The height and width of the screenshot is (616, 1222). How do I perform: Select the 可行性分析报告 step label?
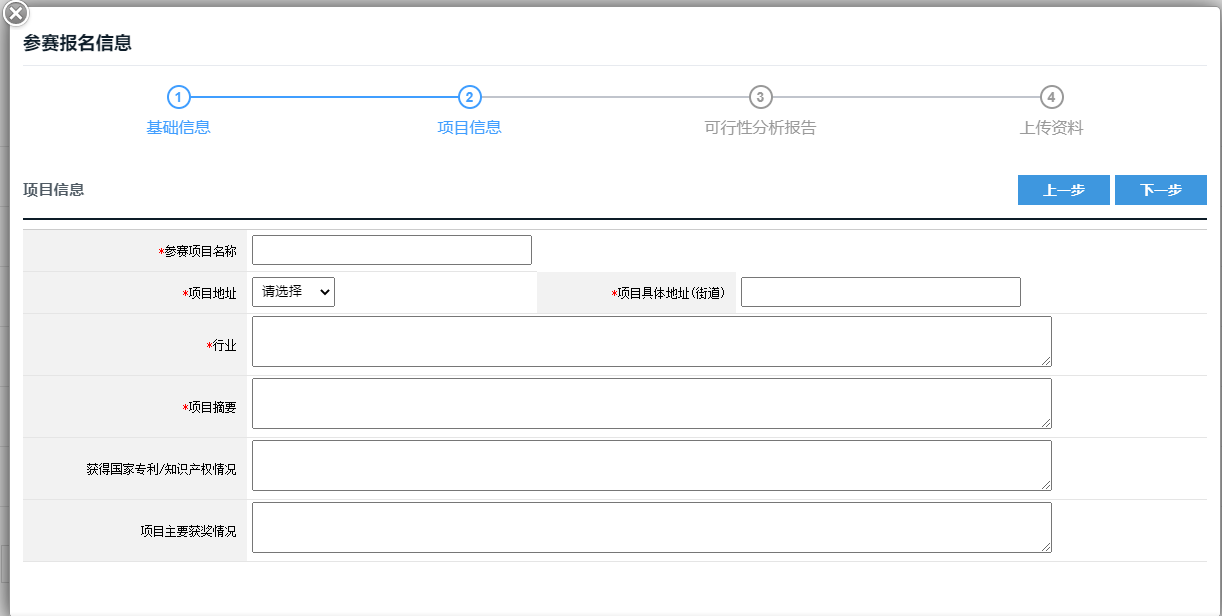760,128
